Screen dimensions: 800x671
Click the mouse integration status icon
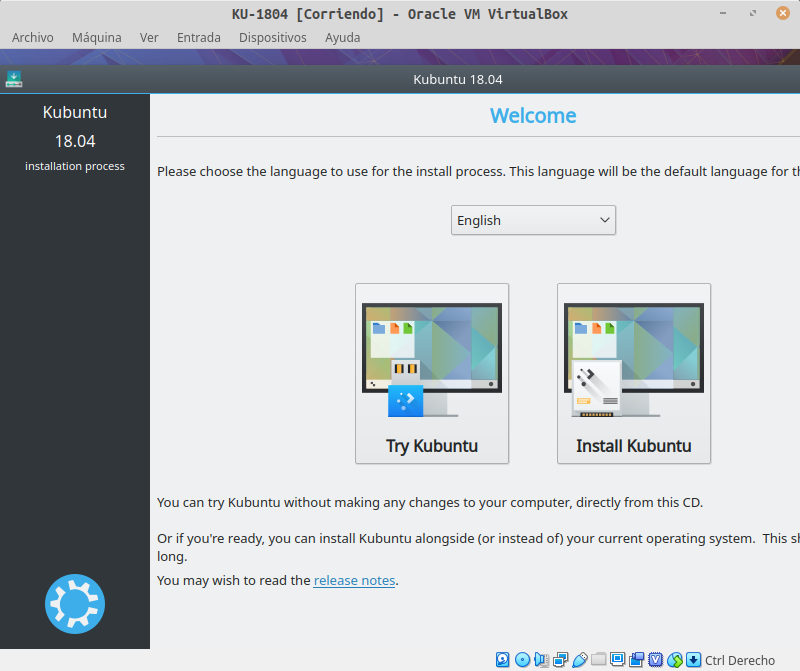coord(674,659)
